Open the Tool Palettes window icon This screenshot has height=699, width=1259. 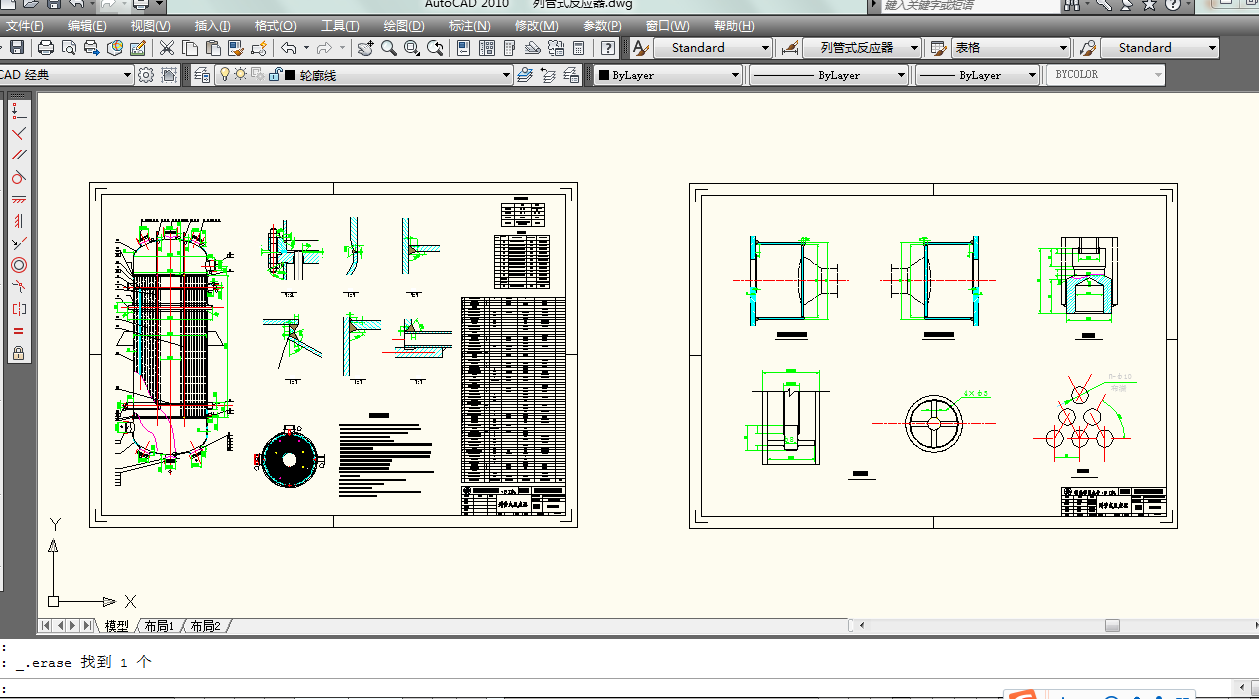click(x=510, y=47)
